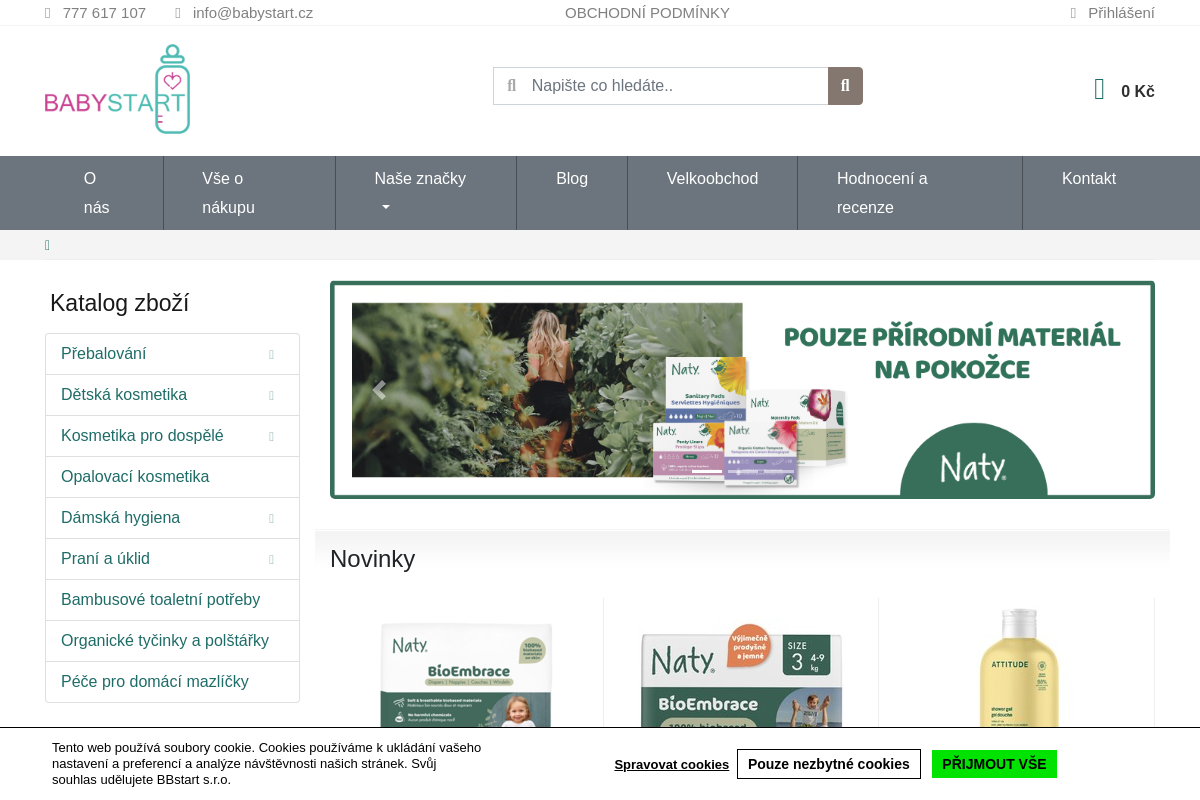The width and height of the screenshot is (1200, 800).
Task: Click the phone icon next to 777 617 107
Action: 46,13
